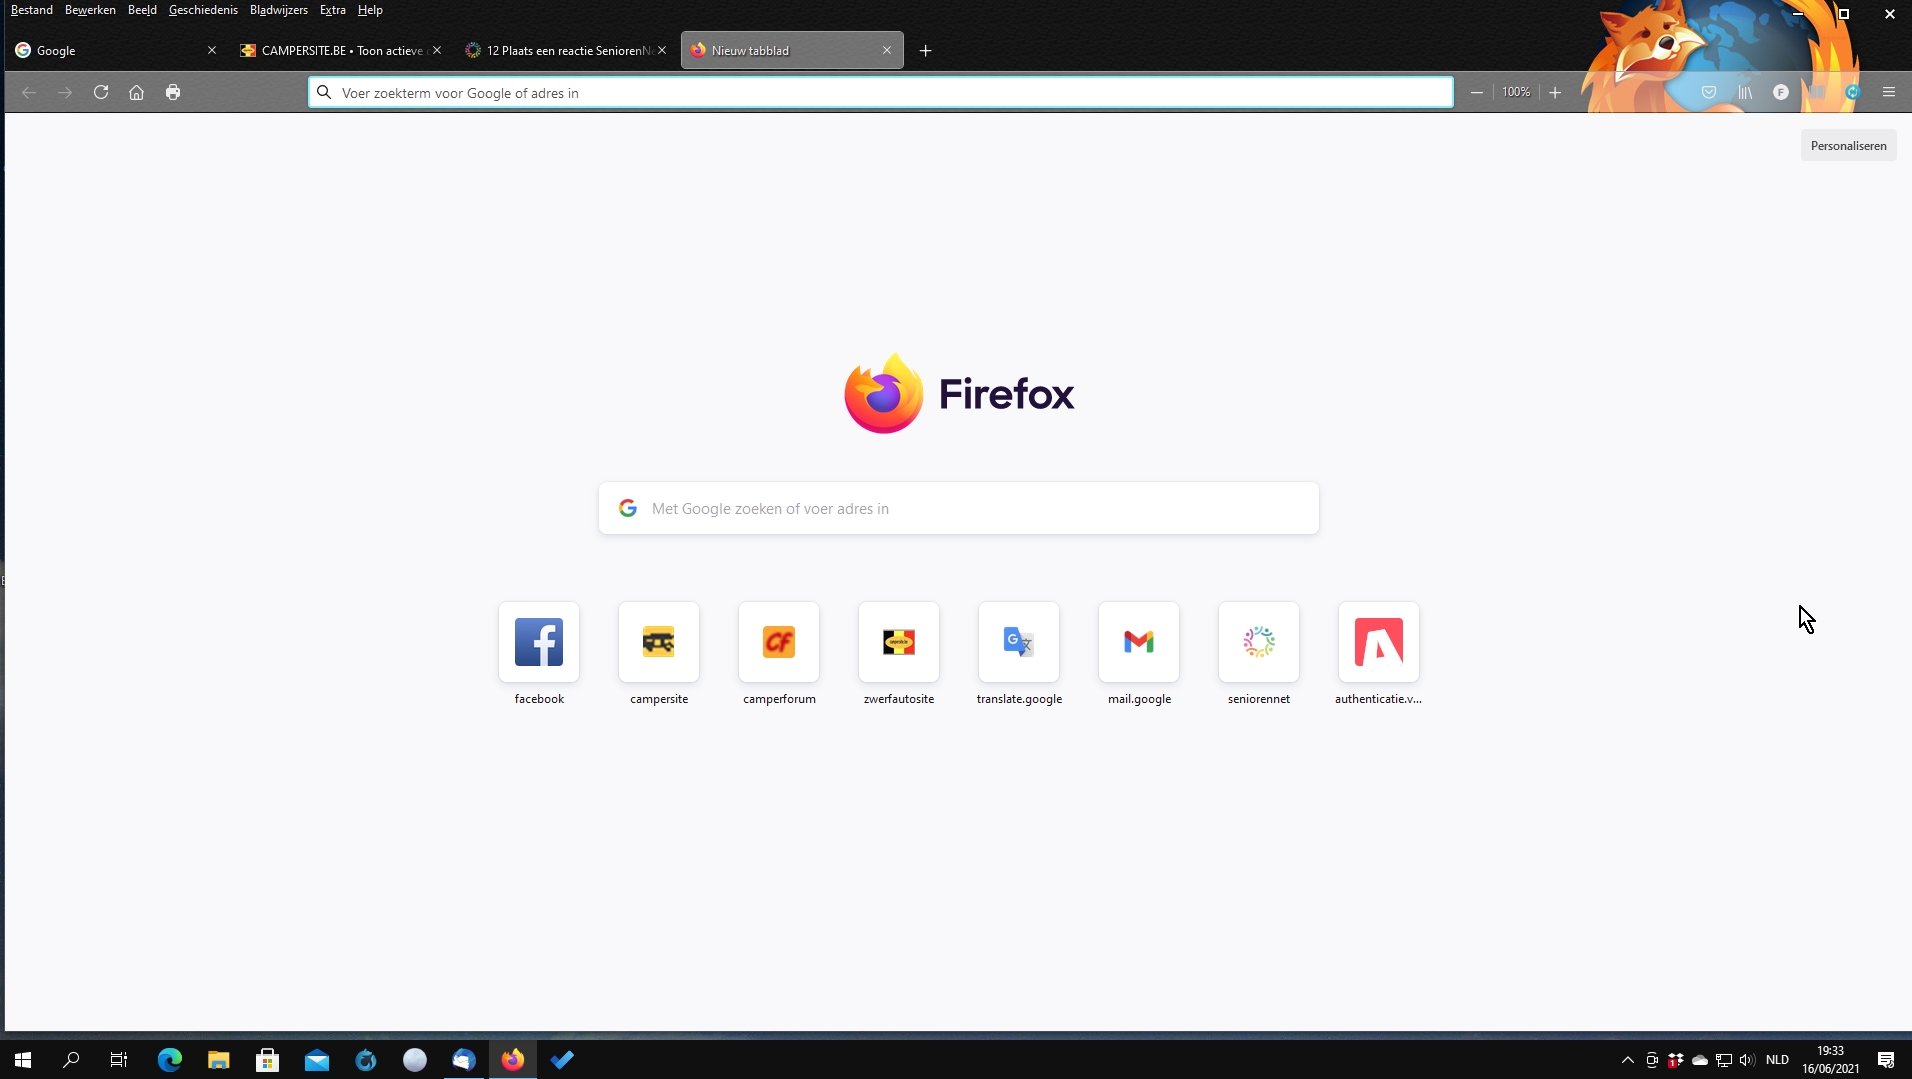Click the Personaliseren button
1912x1079 pixels.
click(x=1848, y=146)
